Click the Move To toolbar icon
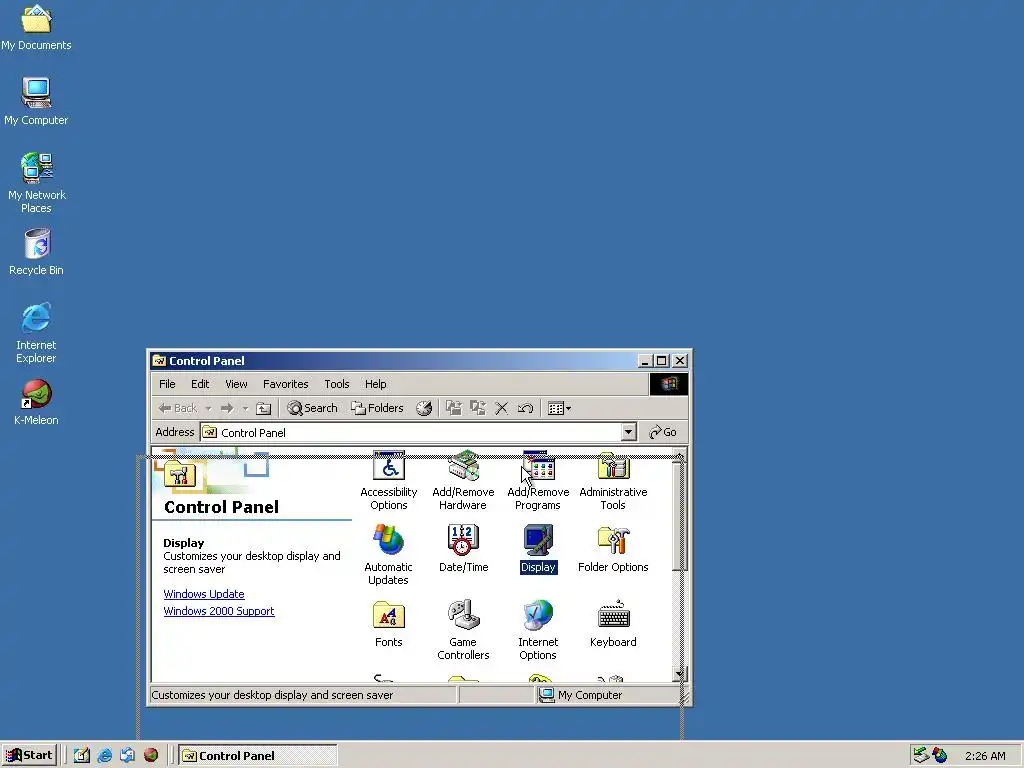This screenshot has height=768, width=1024. click(453, 408)
